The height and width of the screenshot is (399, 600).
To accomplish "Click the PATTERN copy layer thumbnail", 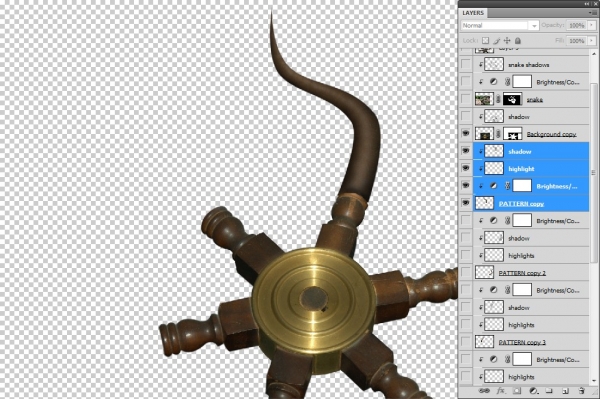I will click(x=484, y=203).
